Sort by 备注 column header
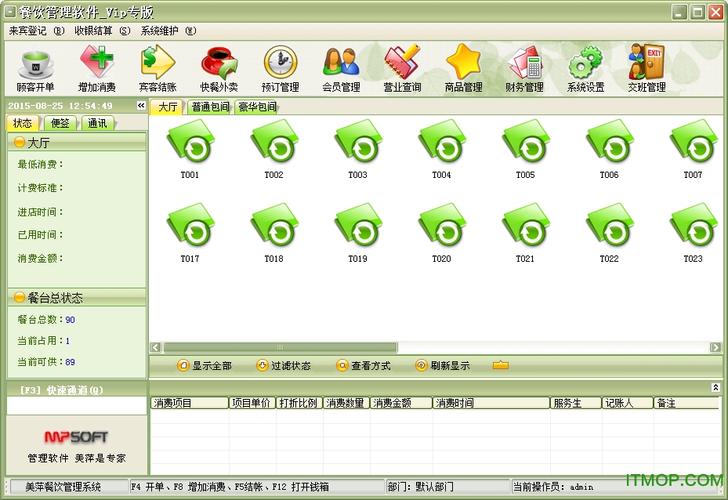The height and width of the screenshot is (500, 728). pos(686,403)
